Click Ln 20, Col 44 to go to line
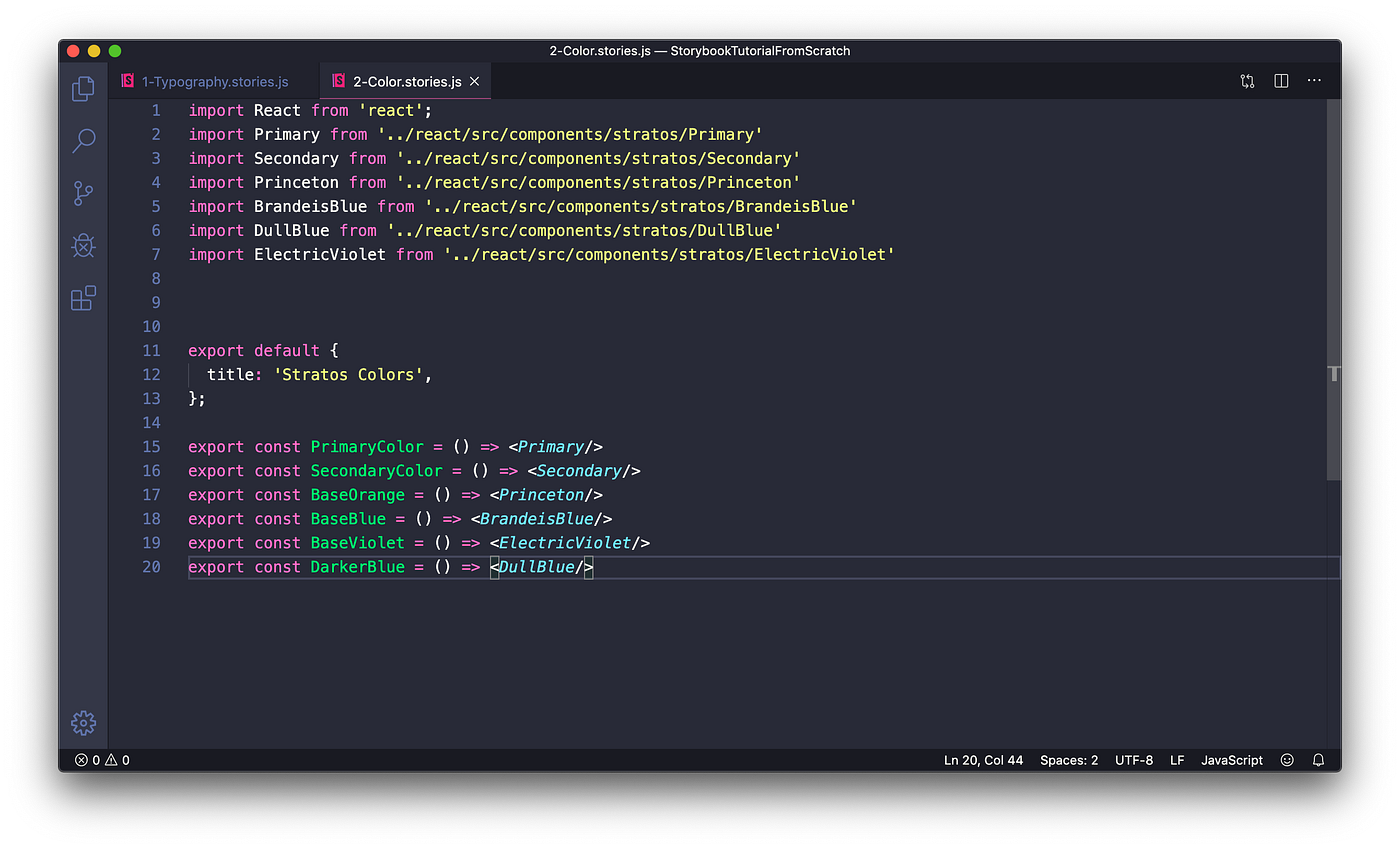 tap(983, 760)
